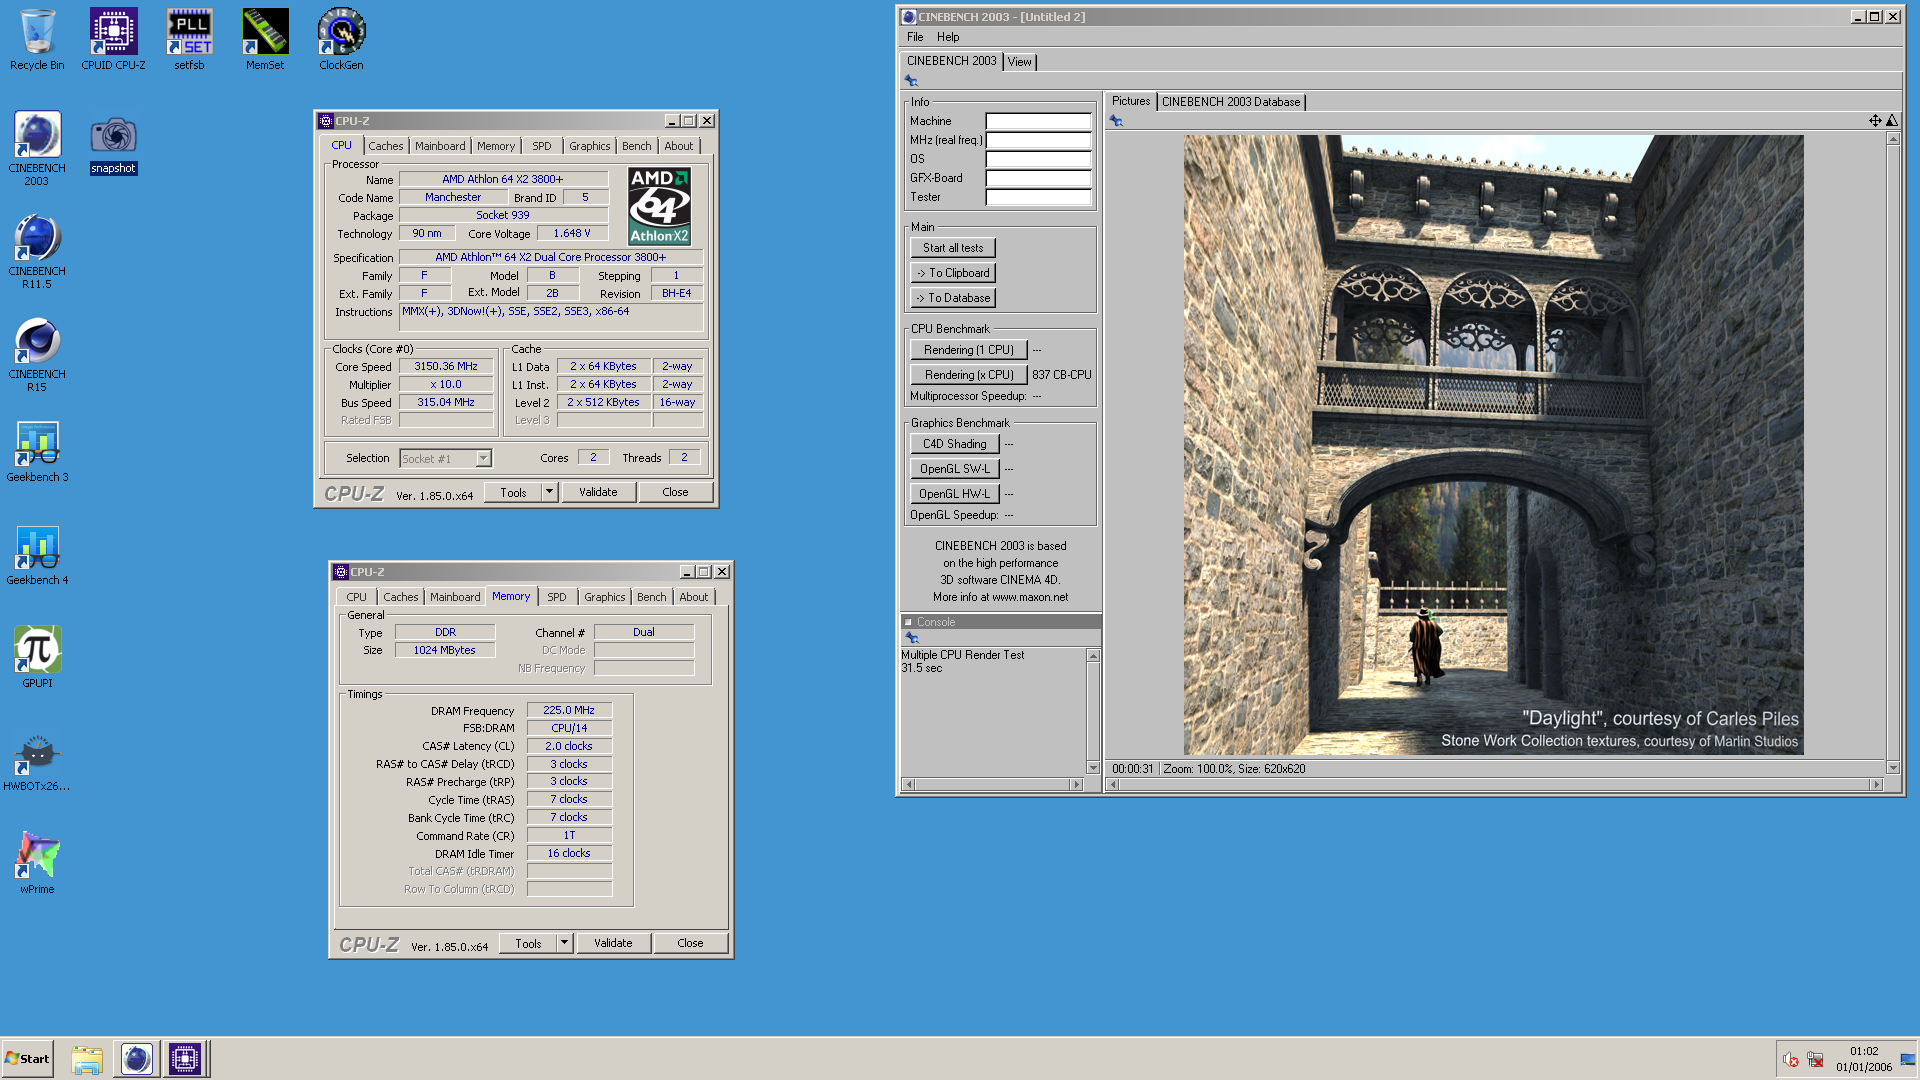The height and width of the screenshot is (1080, 1920).
Task: Click pin icon below CINEBENCH 2003 tab
Action: (x=911, y=81)
